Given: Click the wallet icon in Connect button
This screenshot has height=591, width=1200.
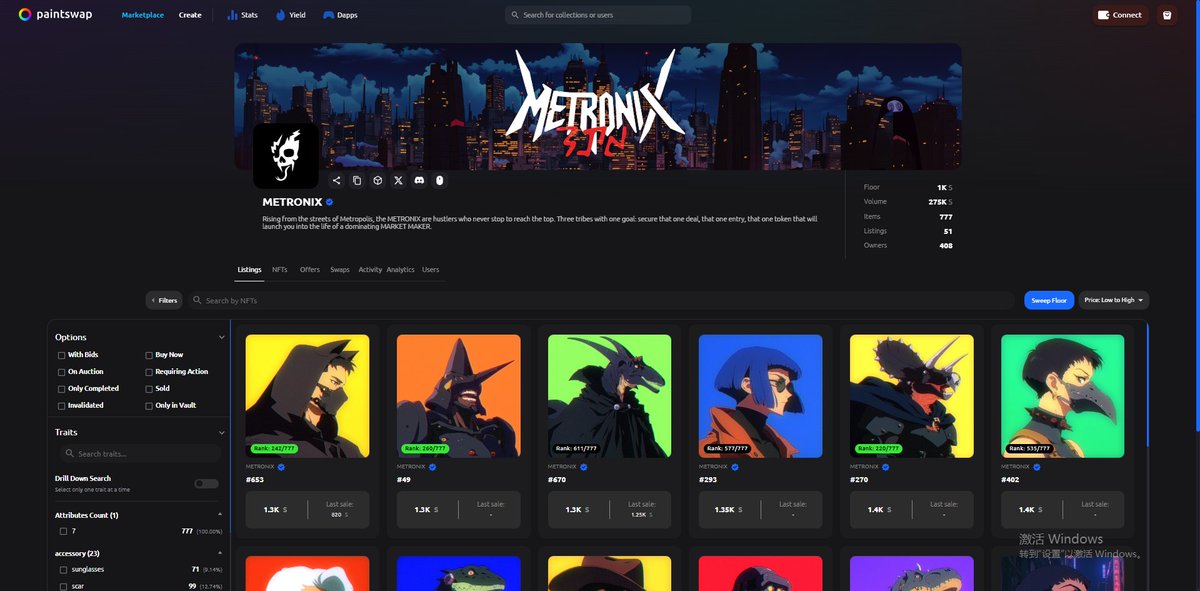Looking at the screenshot, I should (1103, 15).
